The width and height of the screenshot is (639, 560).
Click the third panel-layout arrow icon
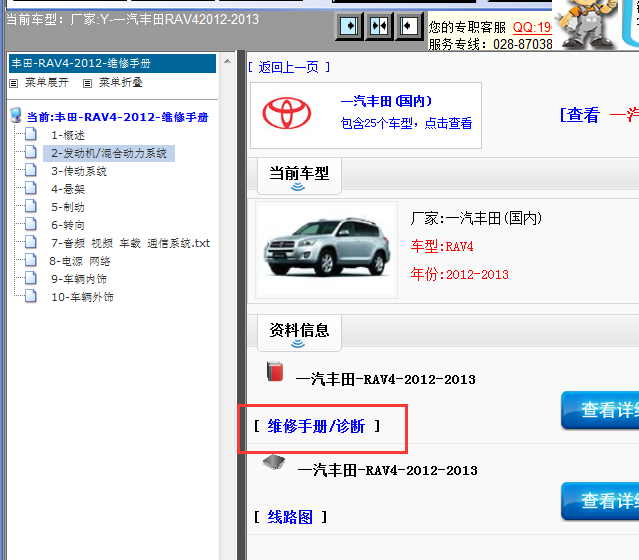click(409, 26)
